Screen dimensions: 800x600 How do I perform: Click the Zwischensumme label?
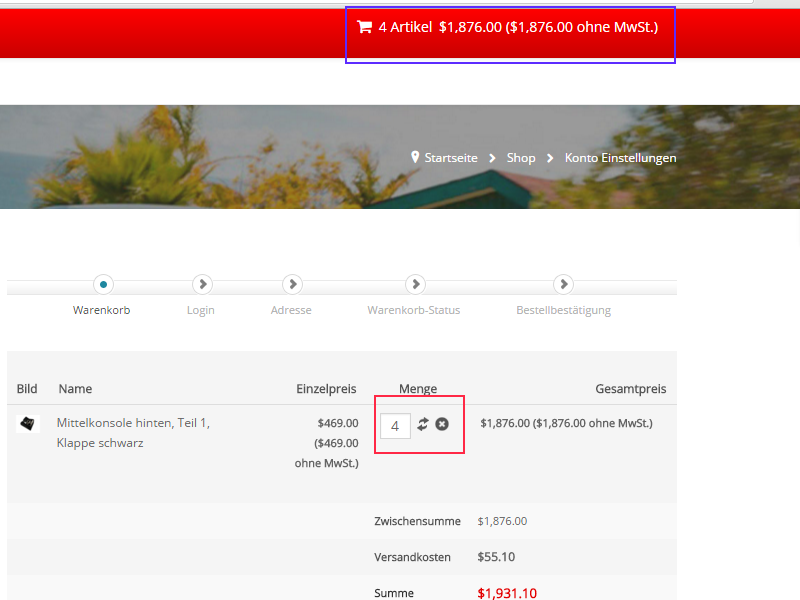(x=417, y=521)
